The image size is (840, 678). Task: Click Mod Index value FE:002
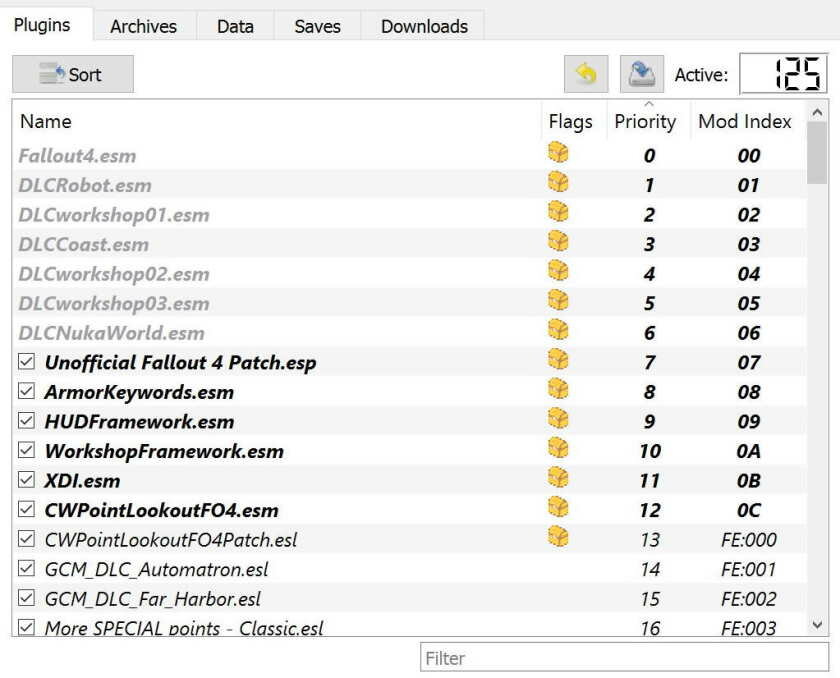pos(748,598)
